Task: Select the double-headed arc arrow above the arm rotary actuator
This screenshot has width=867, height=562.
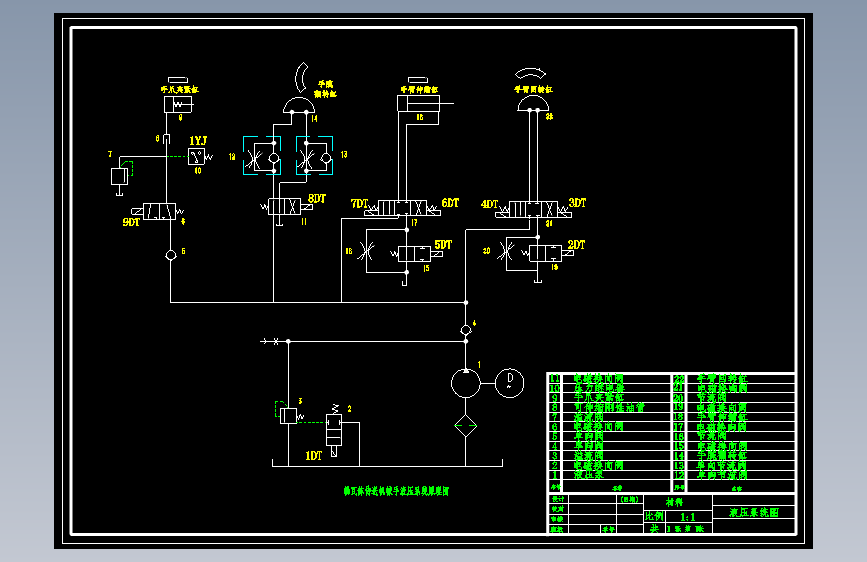Action: point(530,73)
